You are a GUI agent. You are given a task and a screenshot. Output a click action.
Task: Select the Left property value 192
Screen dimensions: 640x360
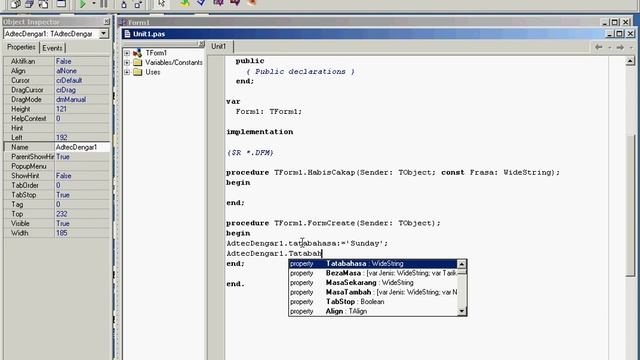pos(82,138)
